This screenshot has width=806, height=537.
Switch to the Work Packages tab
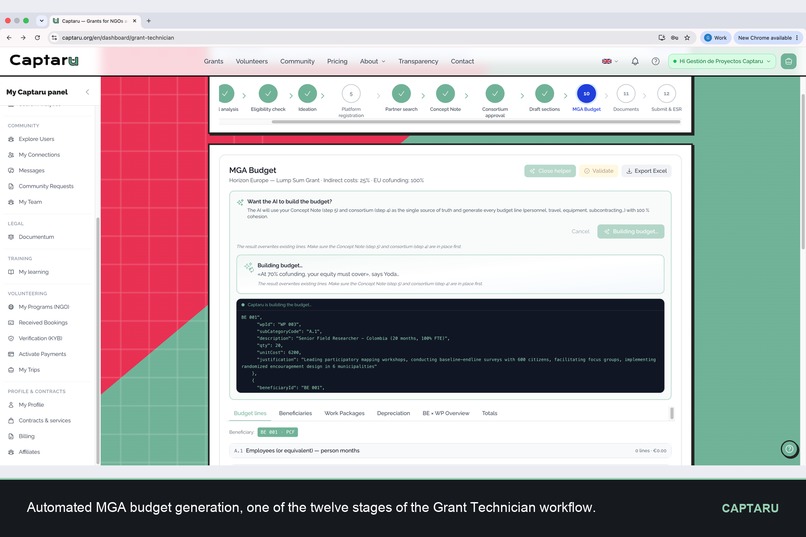pyautogui.click(x=344, y=413)
